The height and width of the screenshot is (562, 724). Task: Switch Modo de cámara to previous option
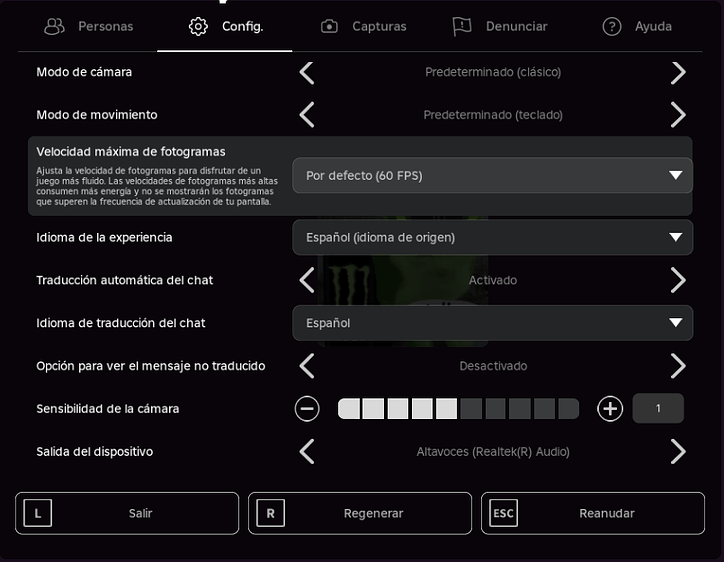pos(307,73)
